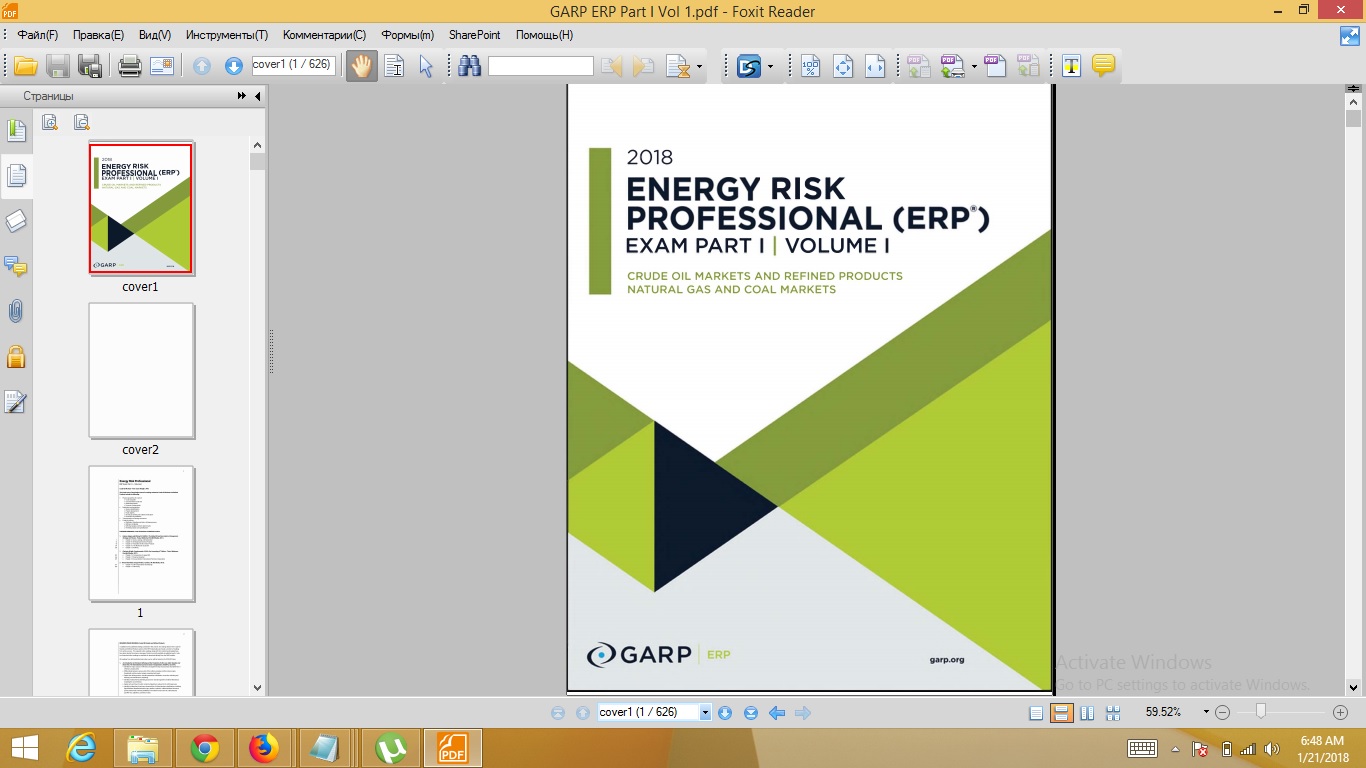Go to next page with toolbar down arrow
This screenshot has height=768, width=1366.
[x=234, y=67]
